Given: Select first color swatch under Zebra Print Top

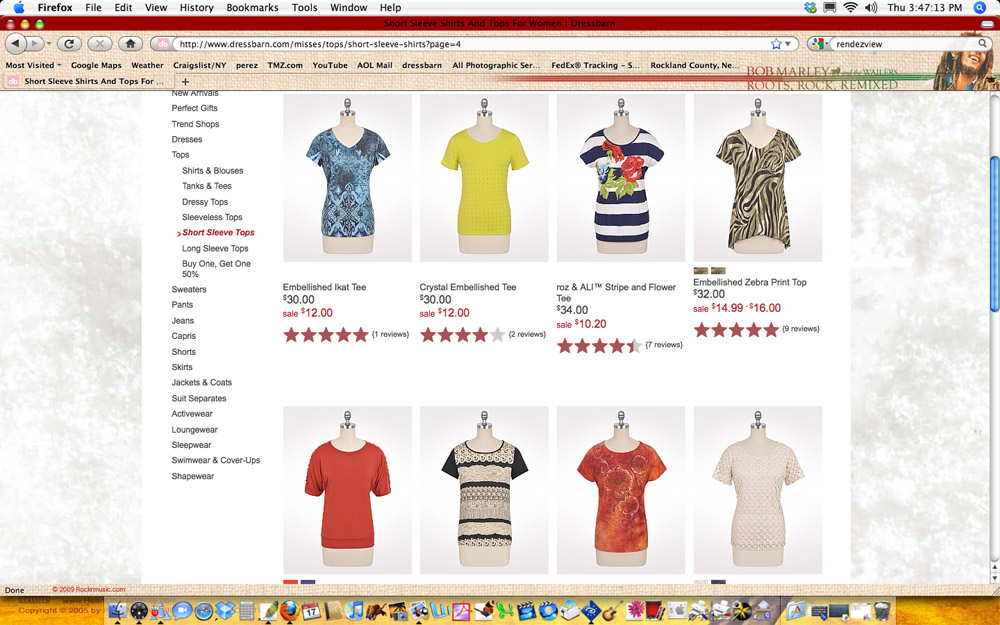Looking at the screenshot, I should 701,271.
